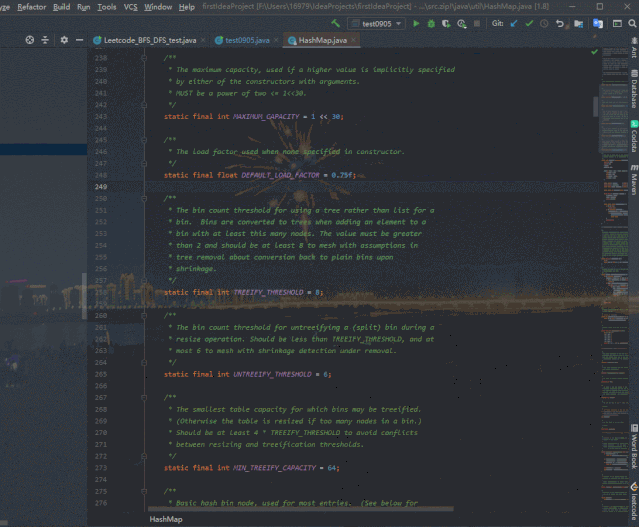This screenshot has height=527, width=639.
Task: Click the Git commit checkmark icon
Action: [x=529, y=23]
